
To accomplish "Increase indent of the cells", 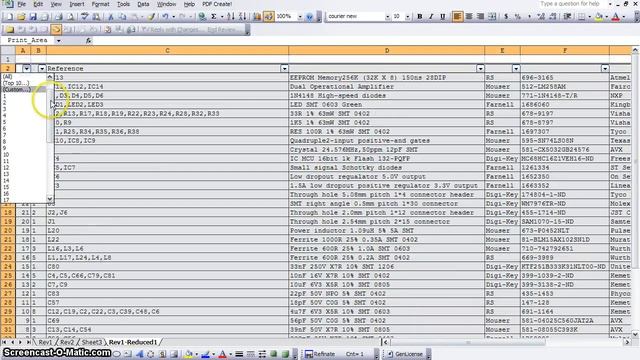I will 567,17.
